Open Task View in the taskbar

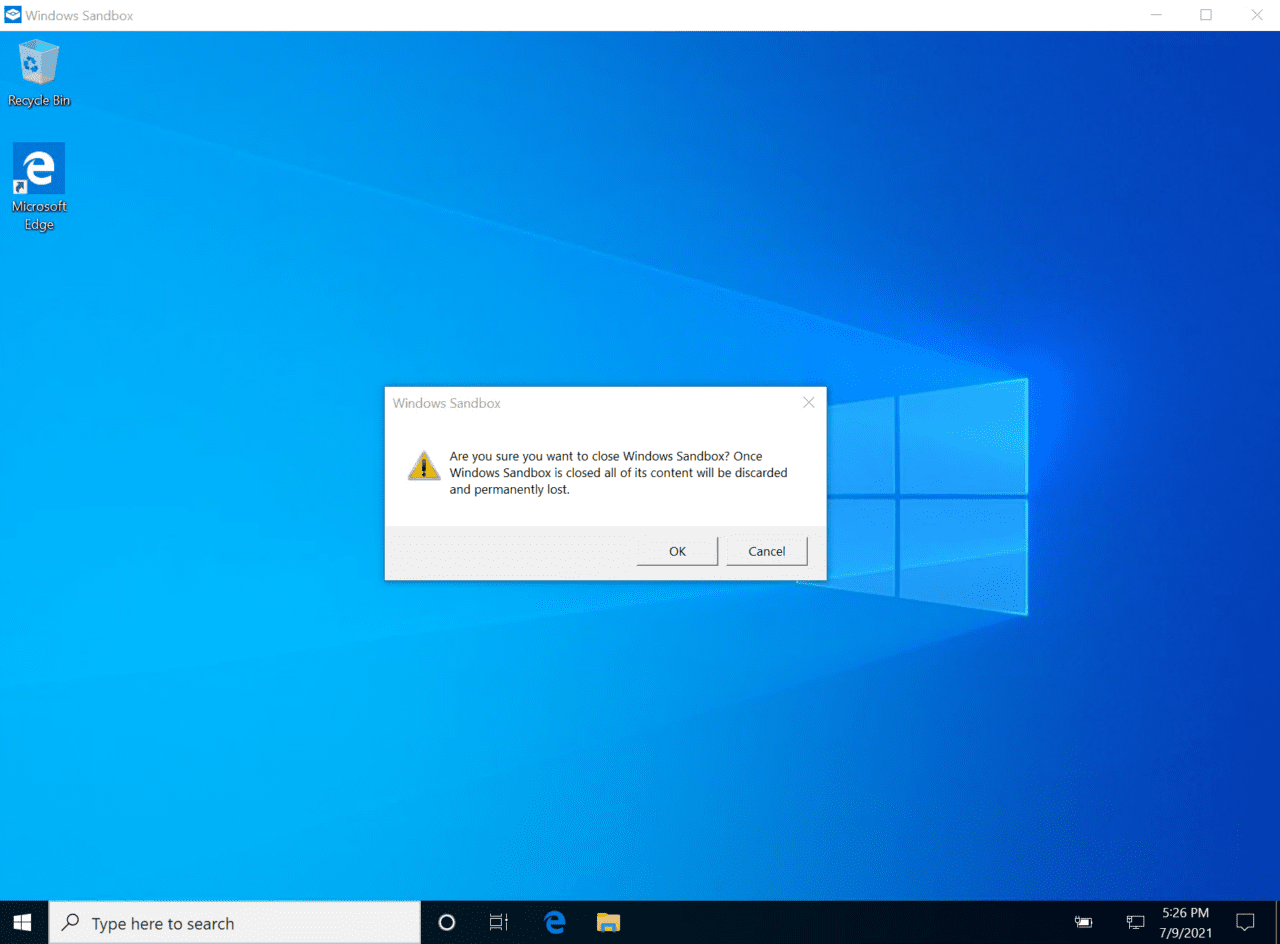pyautogui.click(x=499, y=923)
